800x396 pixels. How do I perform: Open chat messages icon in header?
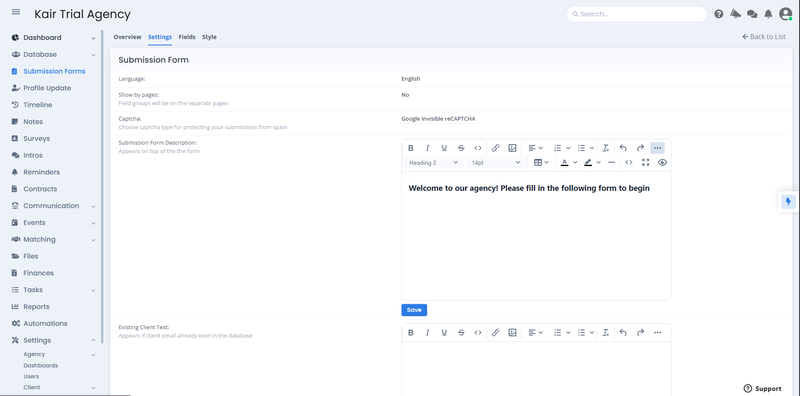click(x=752, y=14)
